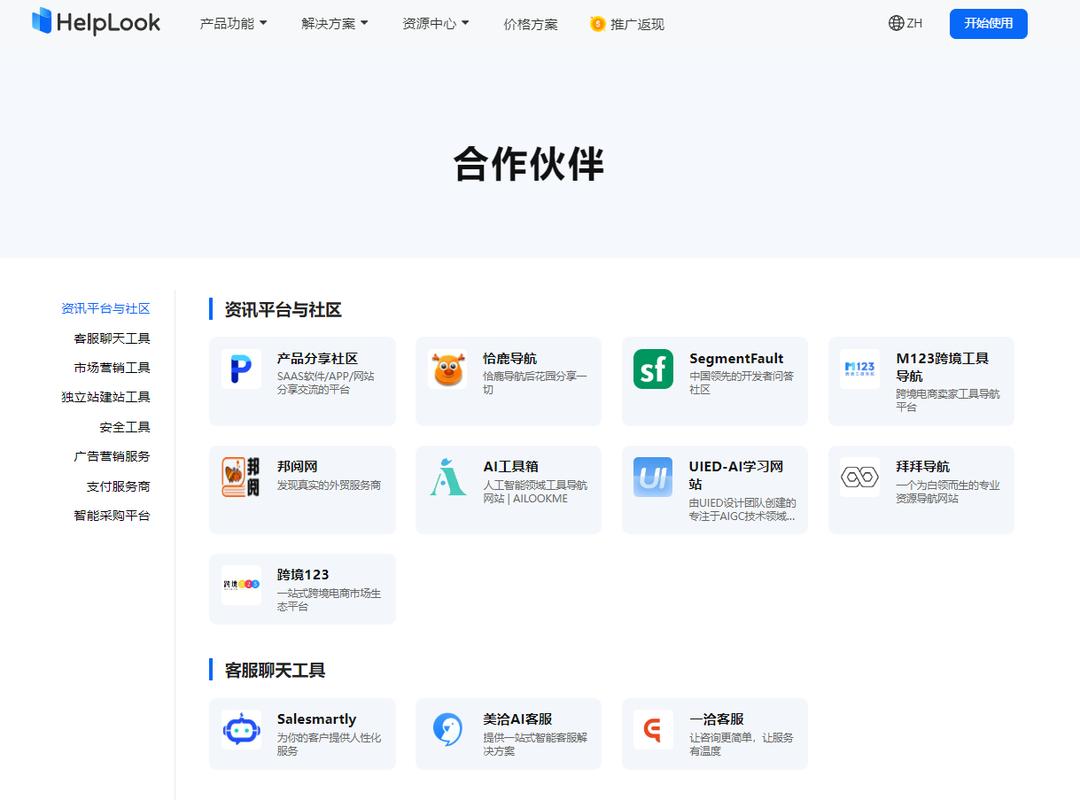Image resolution: width=1080 pixels, height=800 pixels.
Task: Select 智能采购平台 in the sidebar
Action: (112, 515)
